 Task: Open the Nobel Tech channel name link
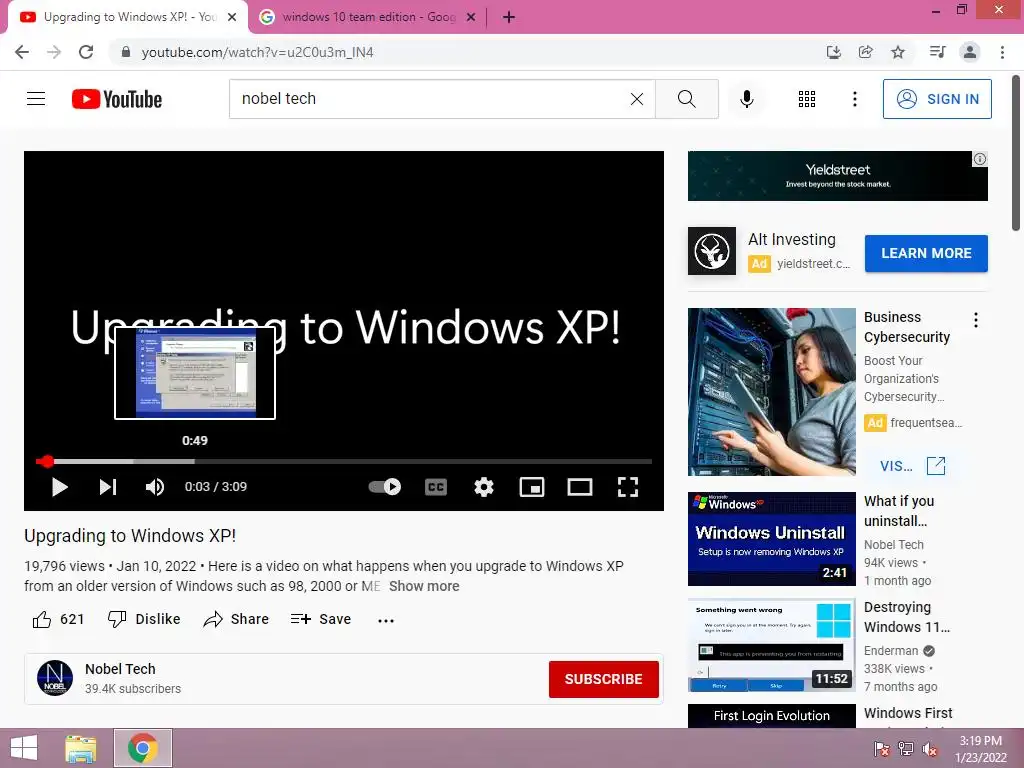coord(120,669)
